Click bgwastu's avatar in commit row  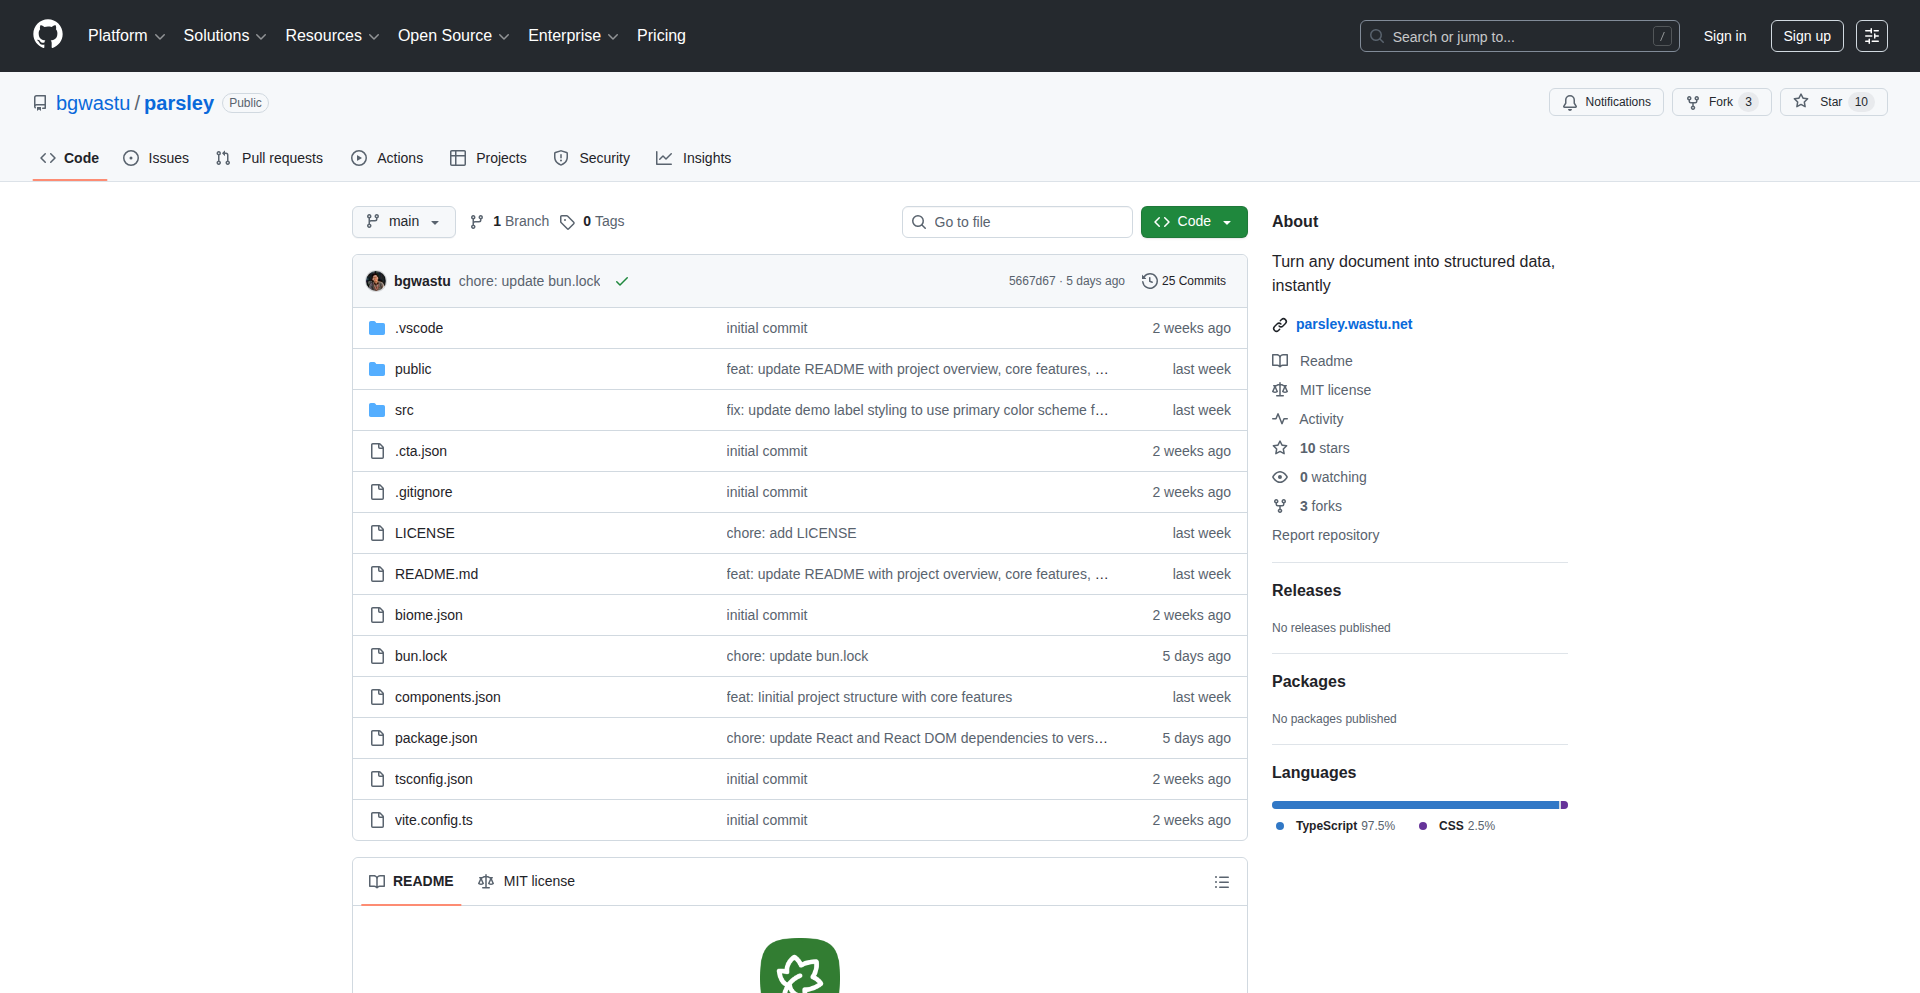(376, 281)
